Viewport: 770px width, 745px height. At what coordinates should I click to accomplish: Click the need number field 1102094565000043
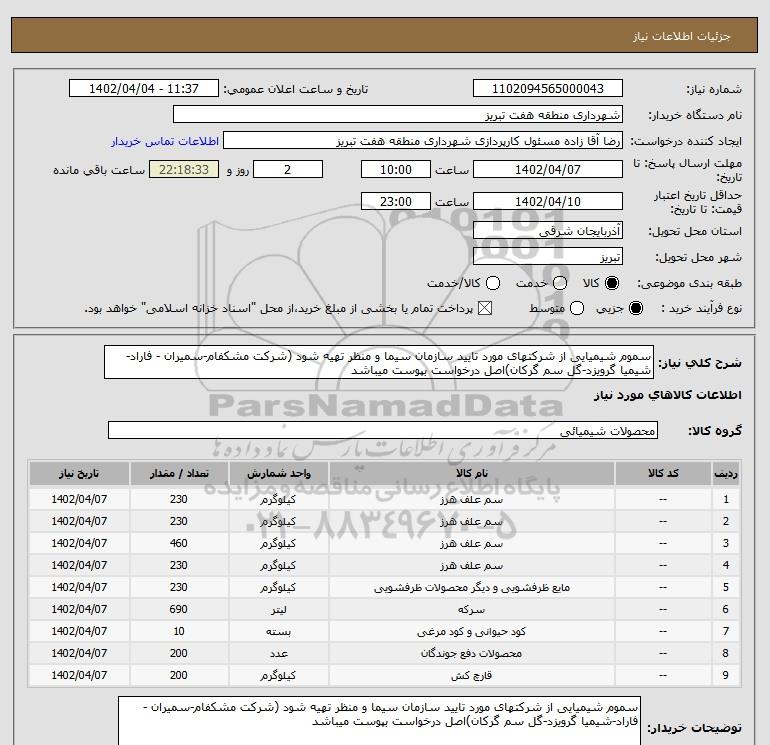click(x=548, y=88)
